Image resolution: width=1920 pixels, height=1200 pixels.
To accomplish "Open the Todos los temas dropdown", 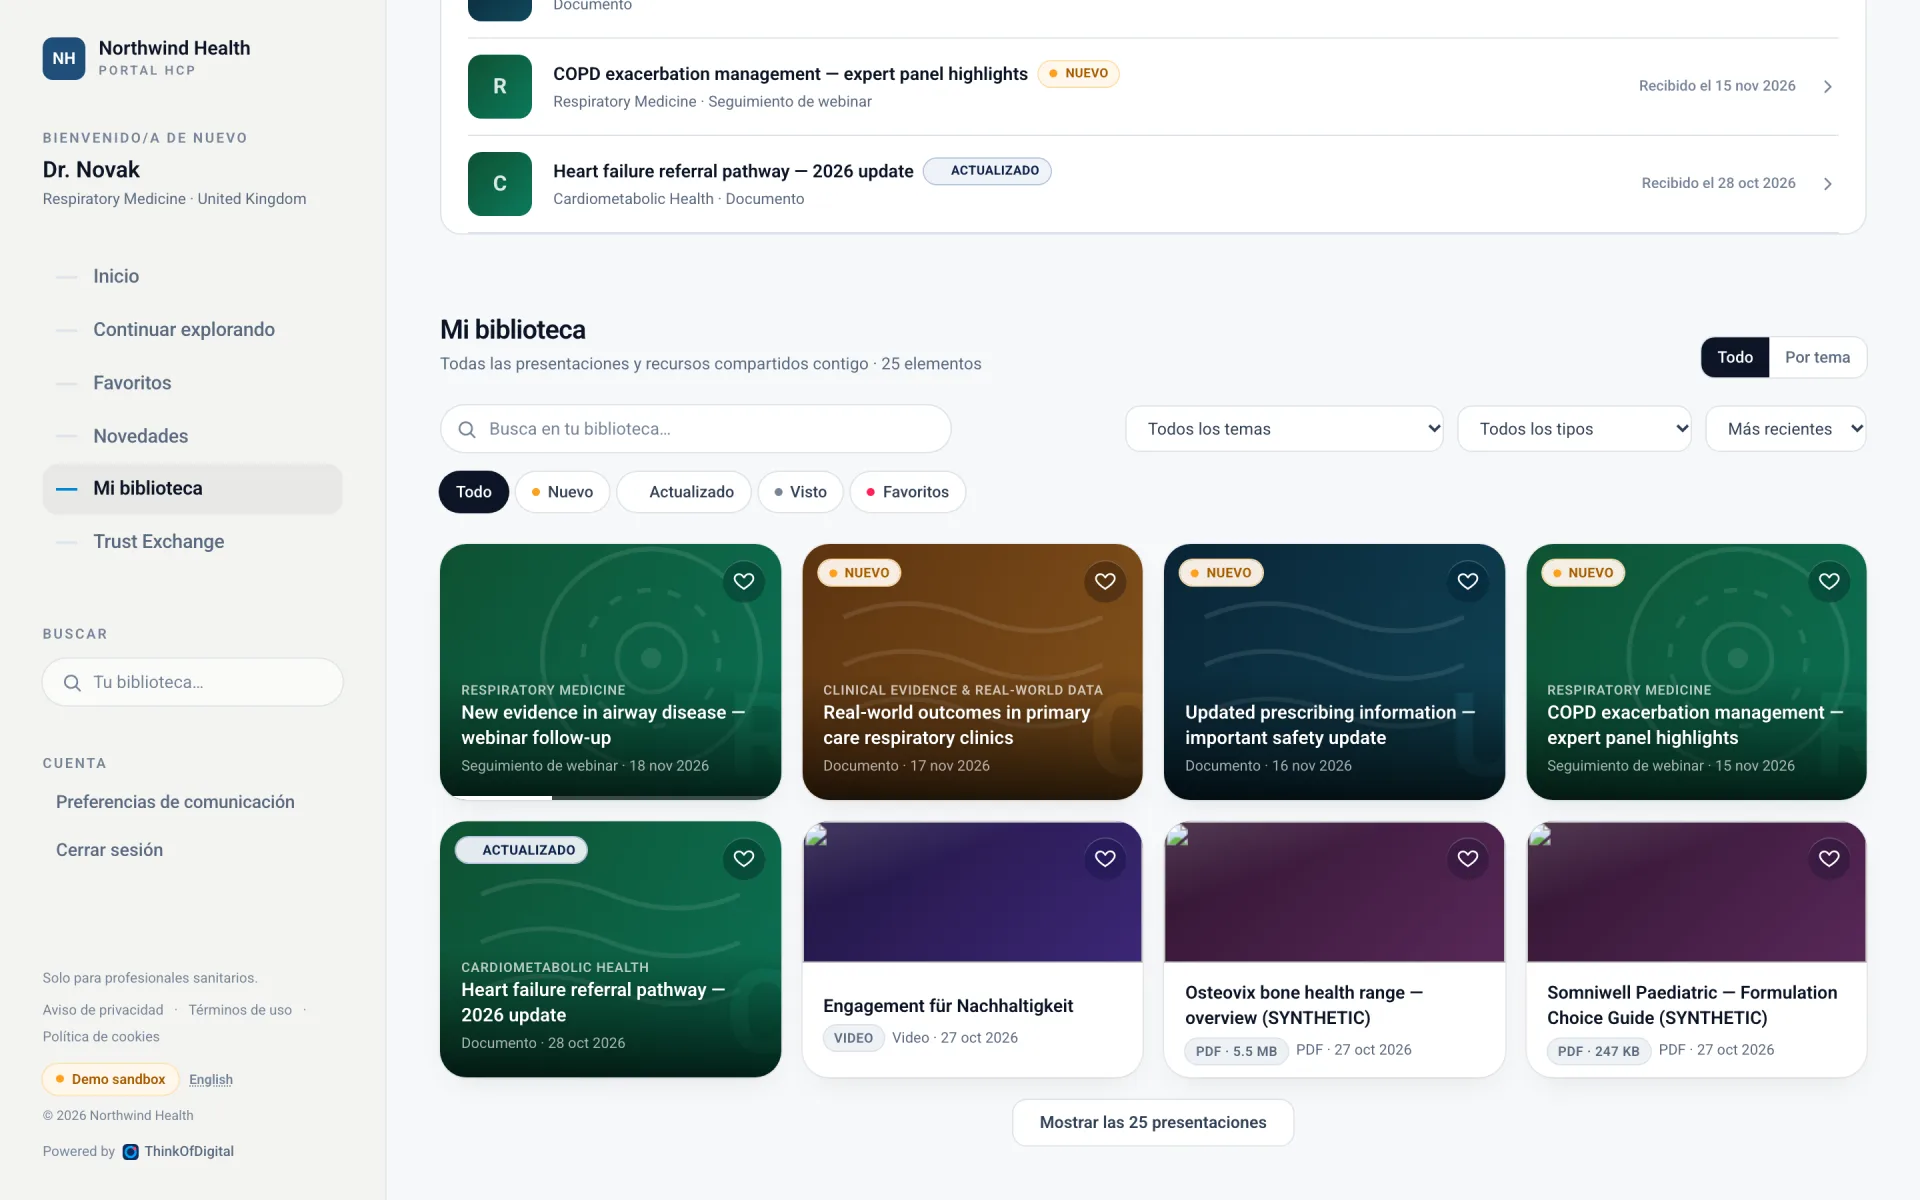I will click(1284, 429).
